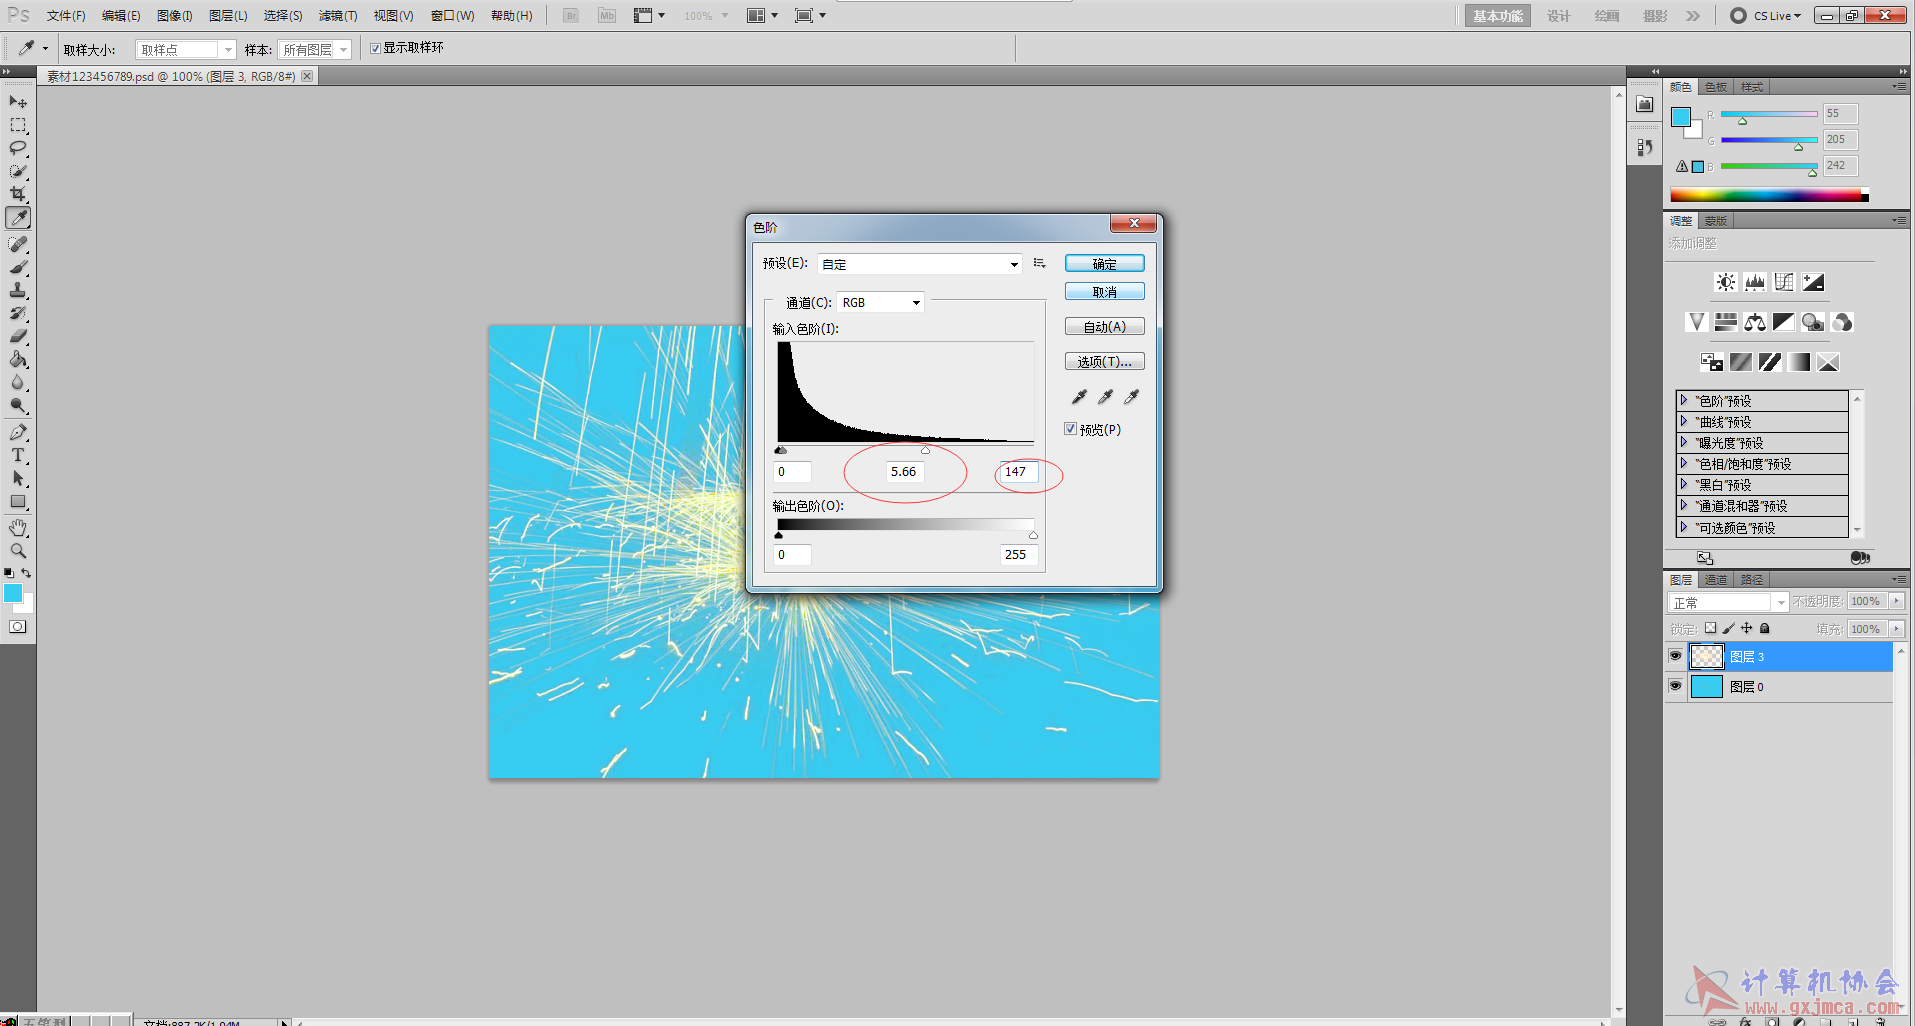Add Levels adjustment from panel
Screen dimensions: 1915x1026
pyautogui.click(x=1755, y=282)
